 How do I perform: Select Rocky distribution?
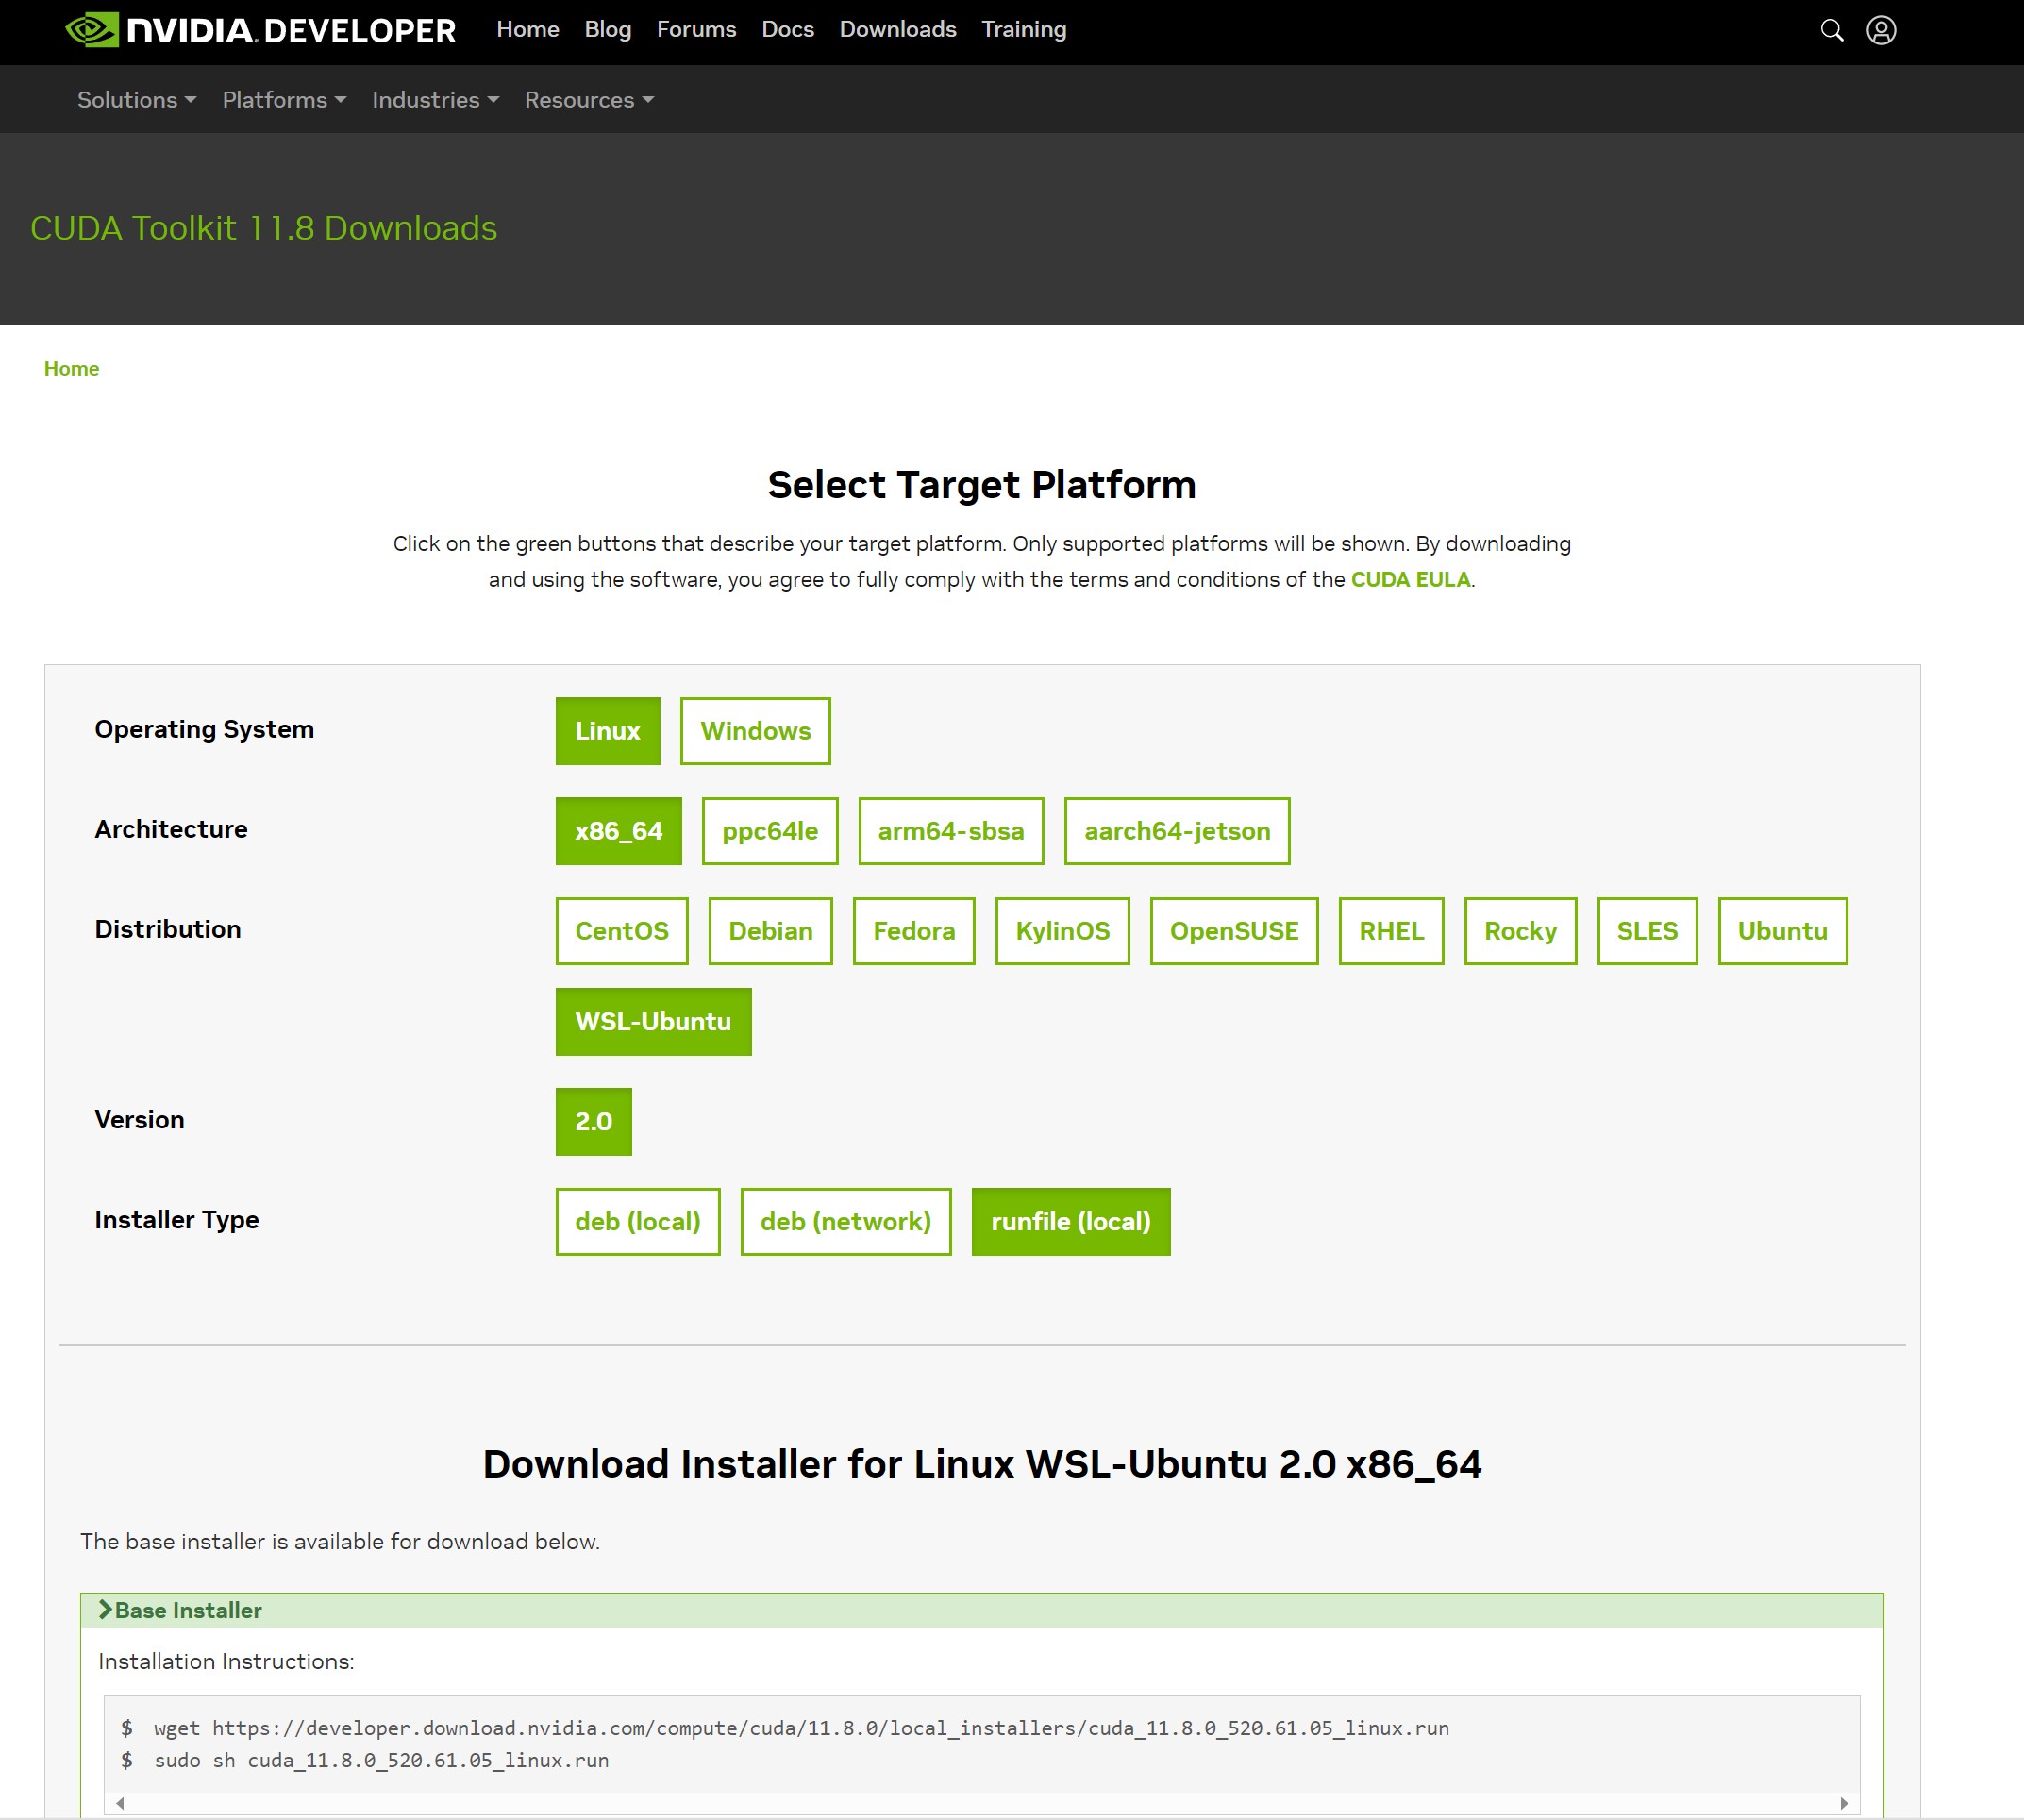tap(1520, 931)
